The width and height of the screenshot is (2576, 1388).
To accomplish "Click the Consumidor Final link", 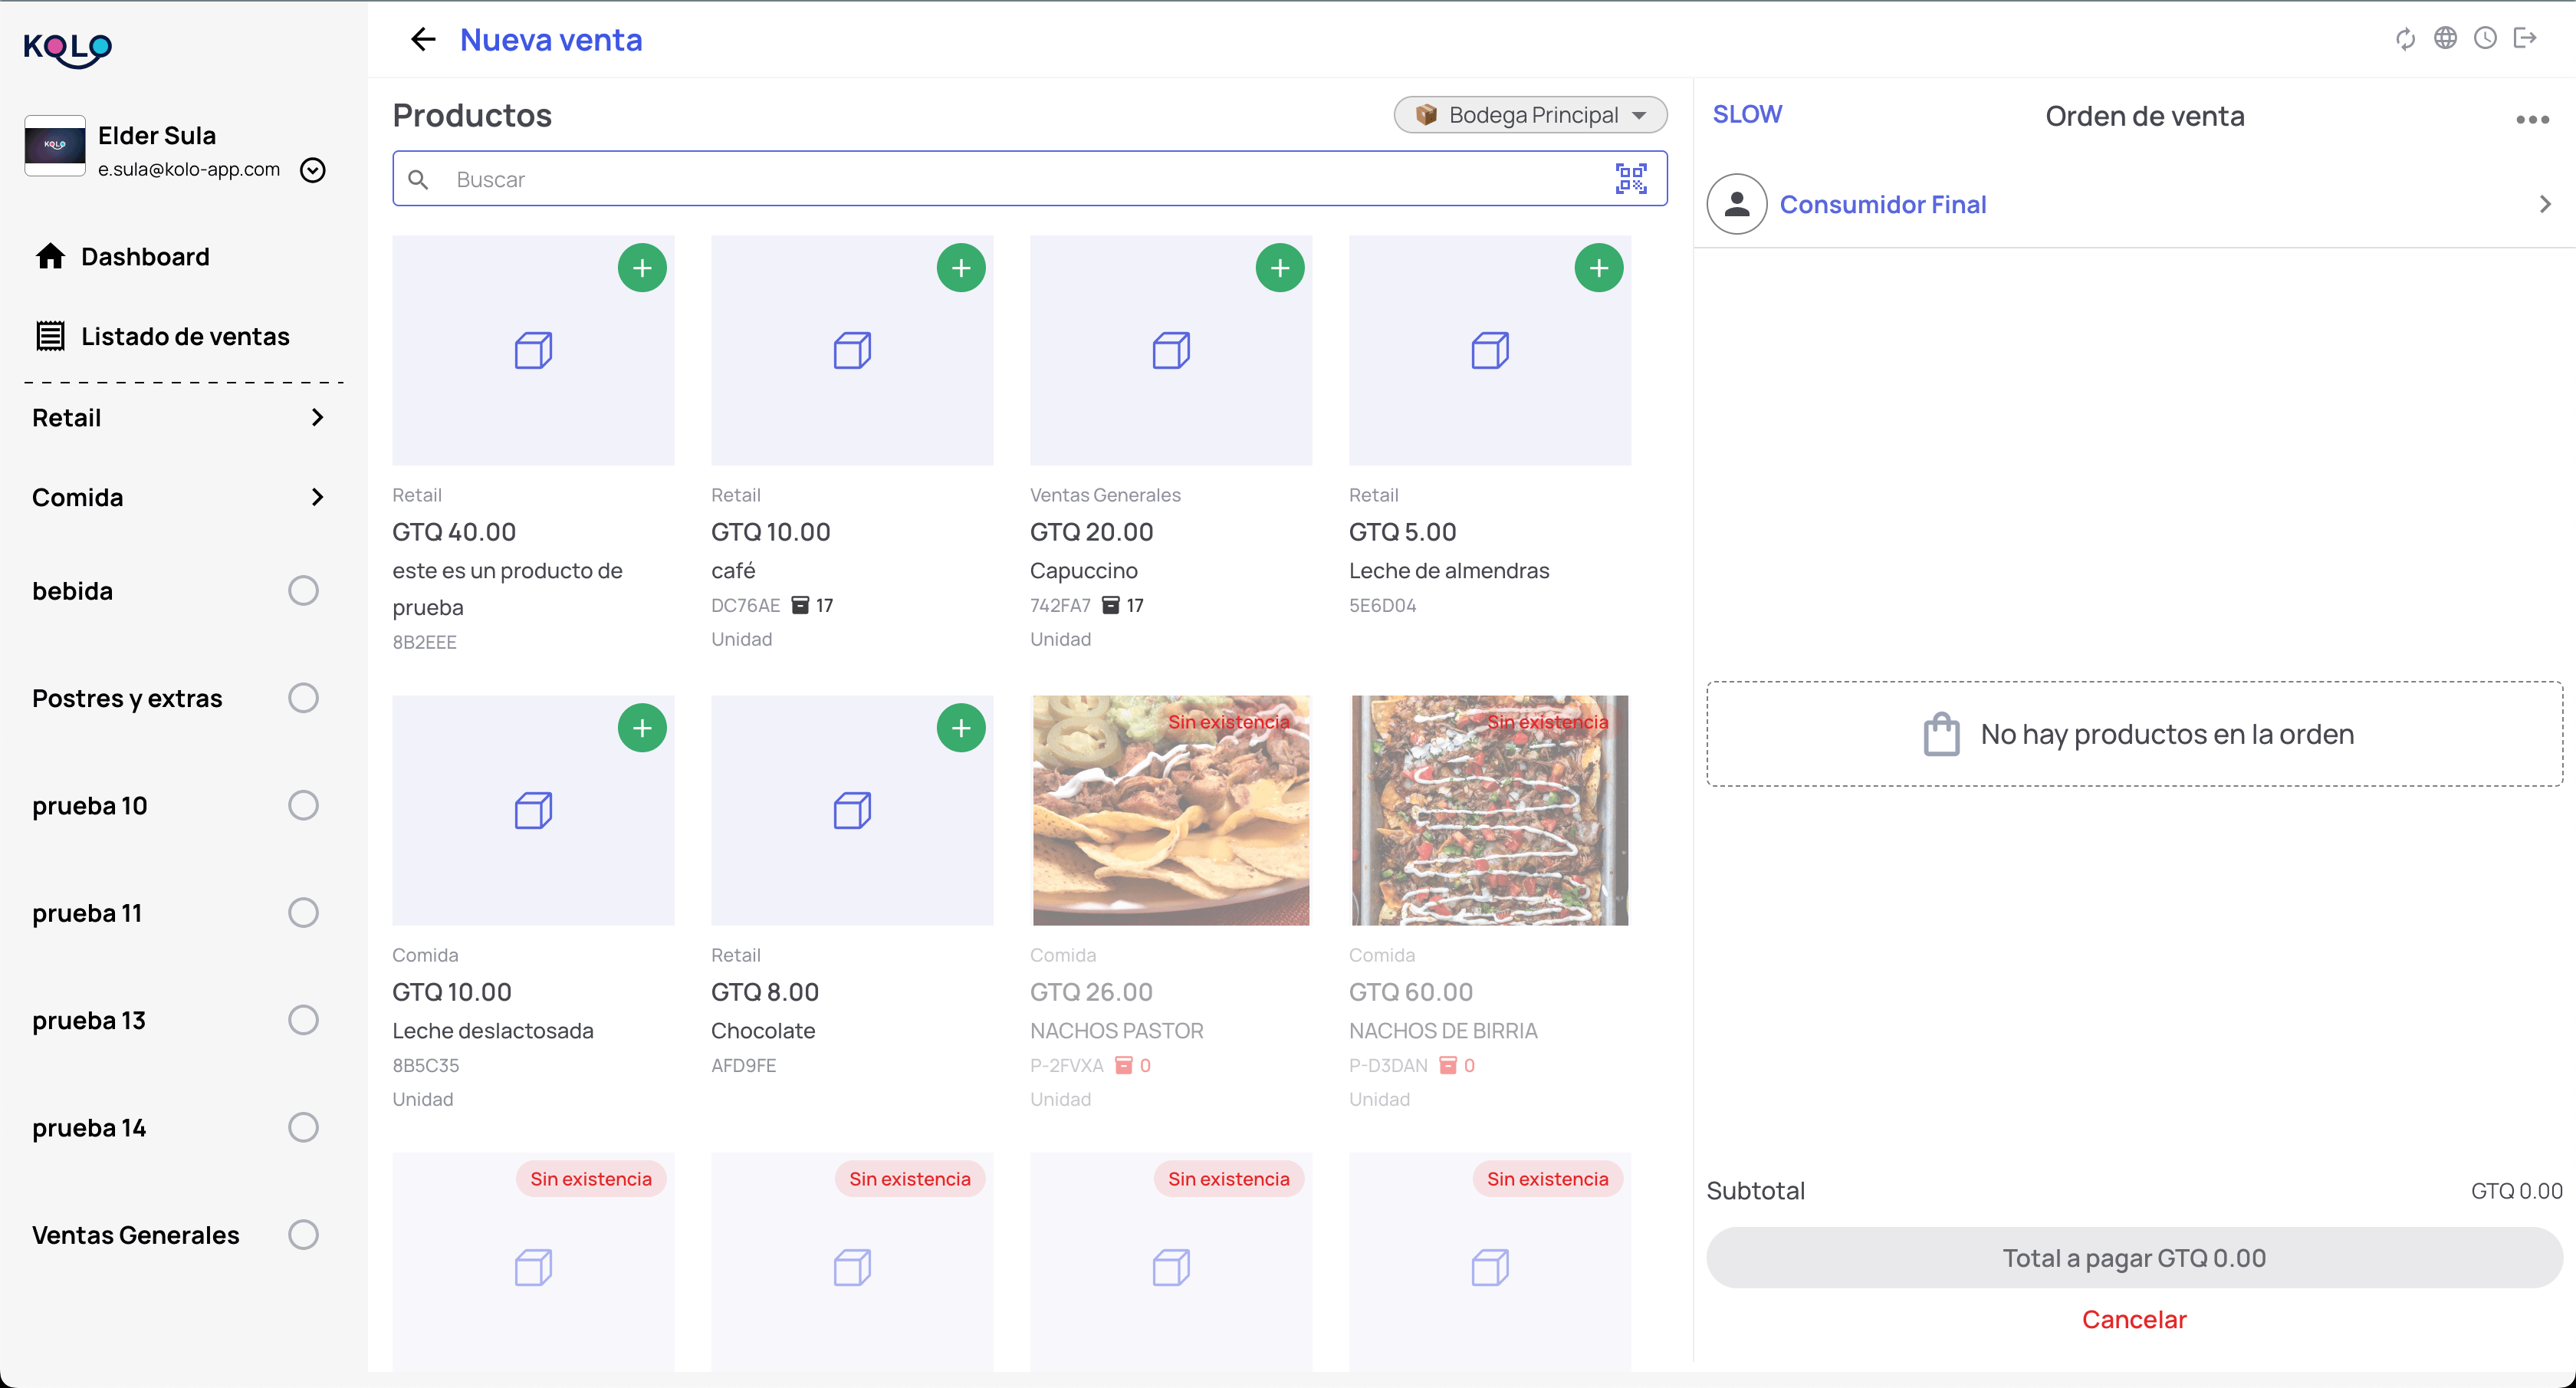I will 1883,204.
